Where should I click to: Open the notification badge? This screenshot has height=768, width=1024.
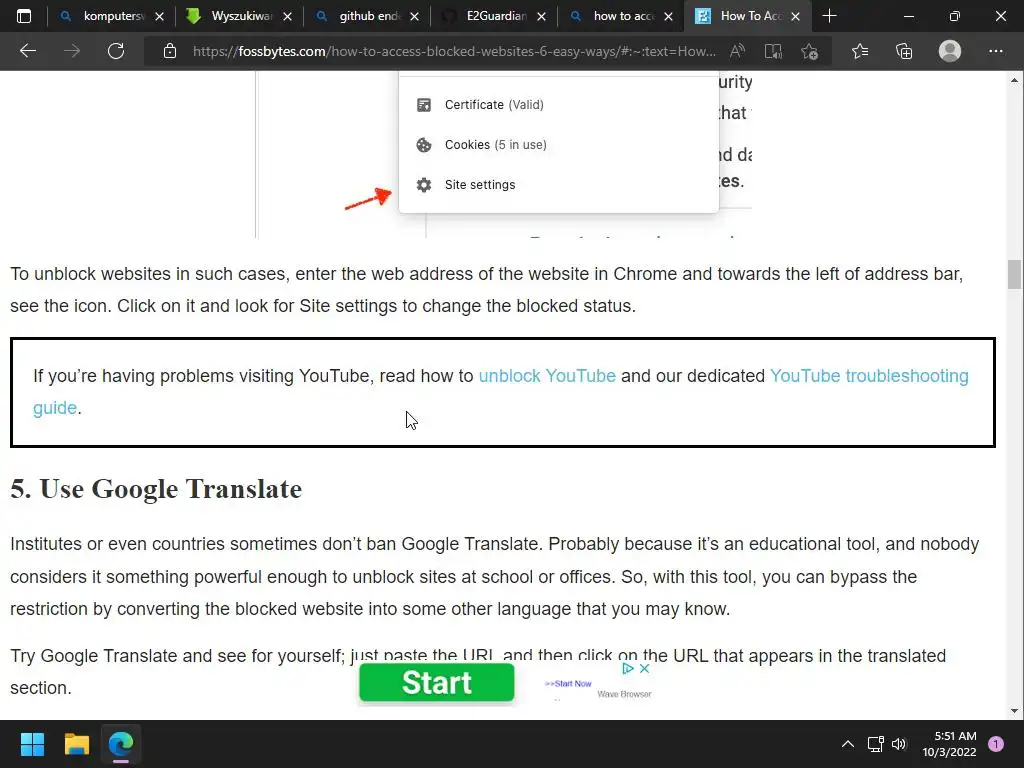click(996, 744)
